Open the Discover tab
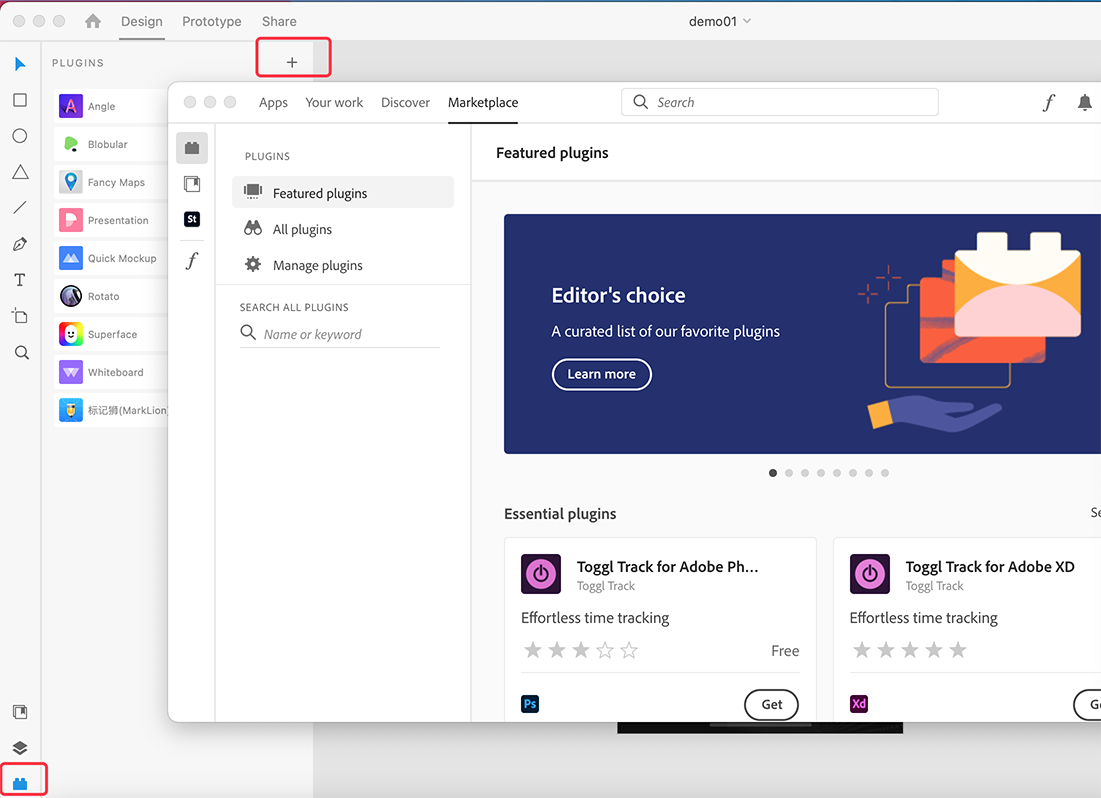This screenshot has height=798, width=1101. point(405,102)
